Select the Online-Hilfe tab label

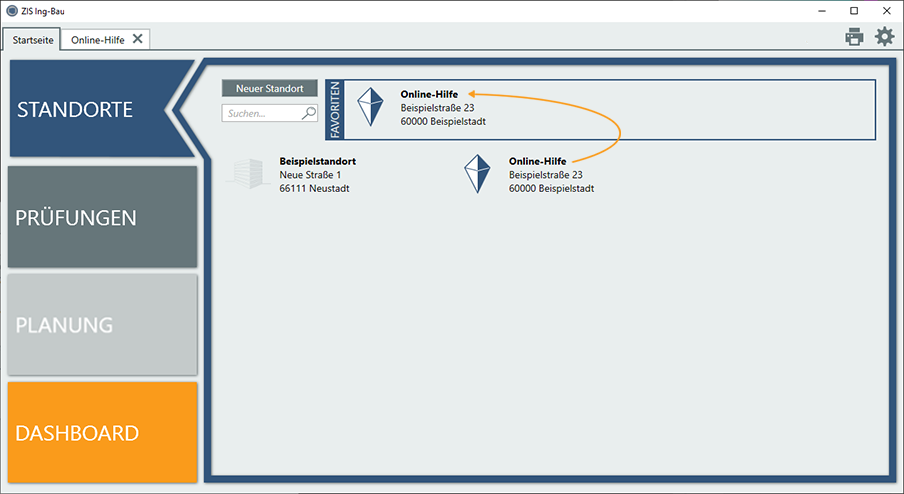point(97,39)
